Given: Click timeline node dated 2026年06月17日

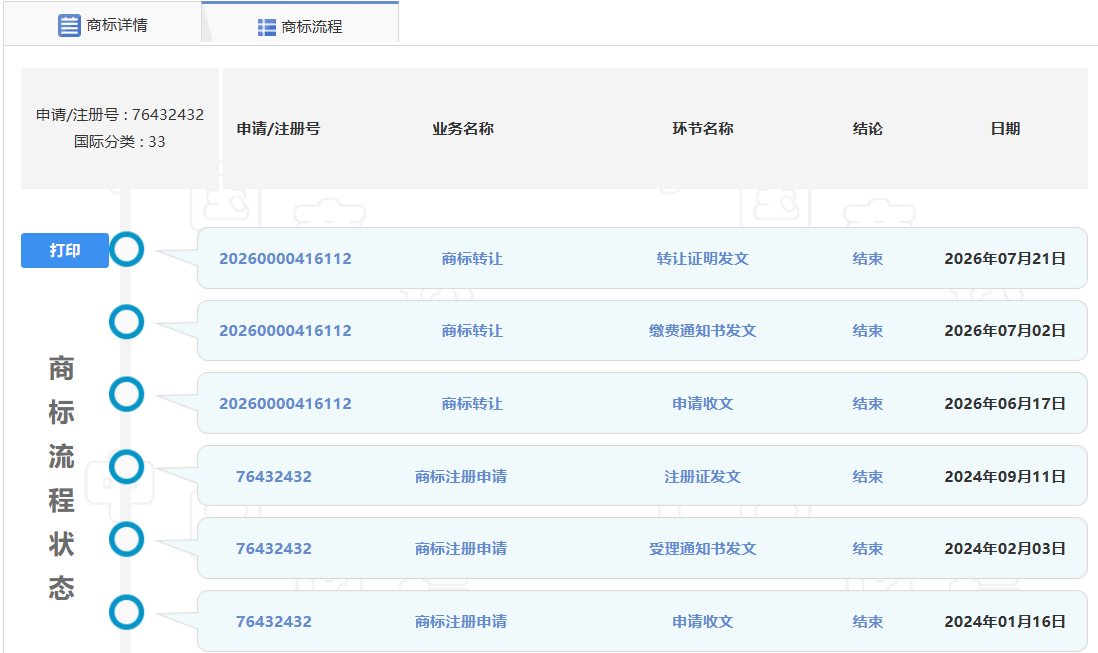Looking at the screenshot, I should (127, 394).
